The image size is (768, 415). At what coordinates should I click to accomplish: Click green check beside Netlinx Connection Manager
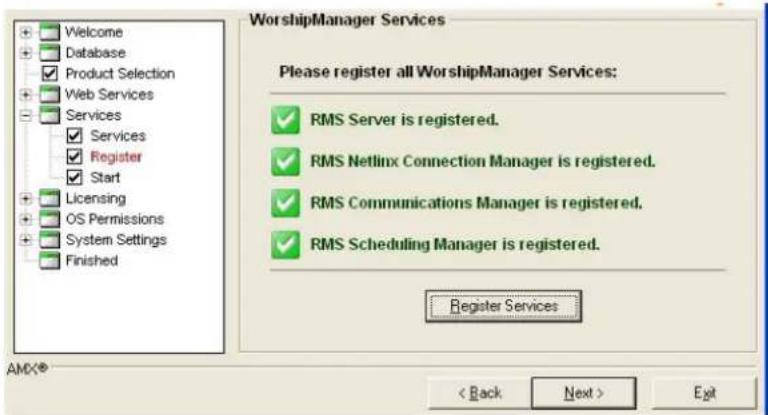(286, 161)
